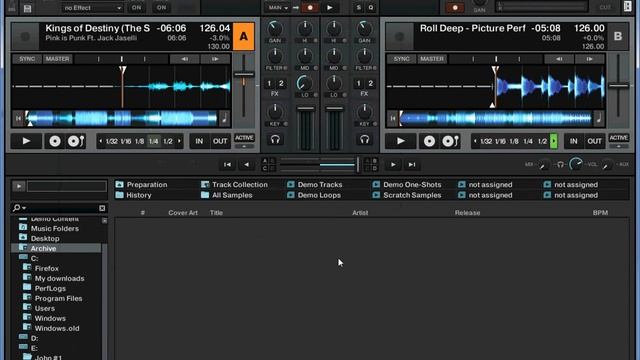Viewport: 640px width, 360px height.
Task: Open search options dropdown magnifier
Action: coord(19,208)
